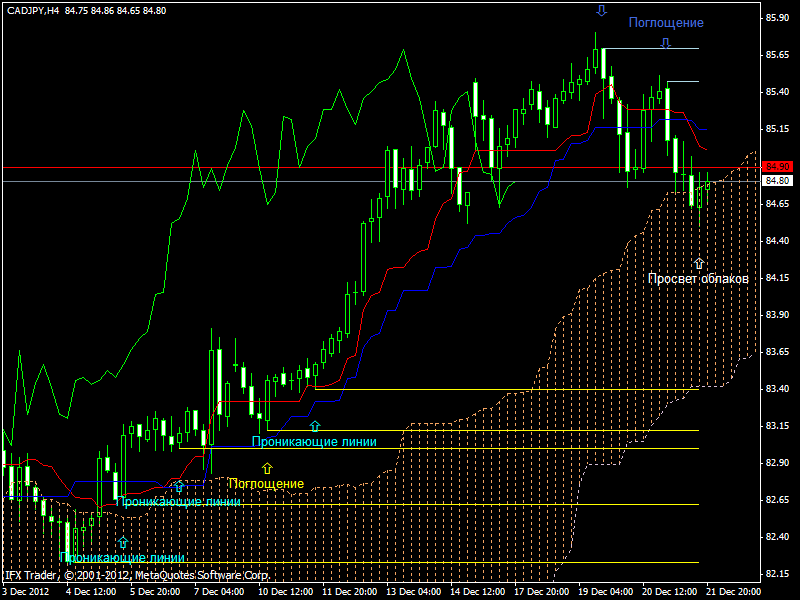Click the uppermost Проникающие линии label
The width and height of the screenshot is (800, 600).
(314, 441)
